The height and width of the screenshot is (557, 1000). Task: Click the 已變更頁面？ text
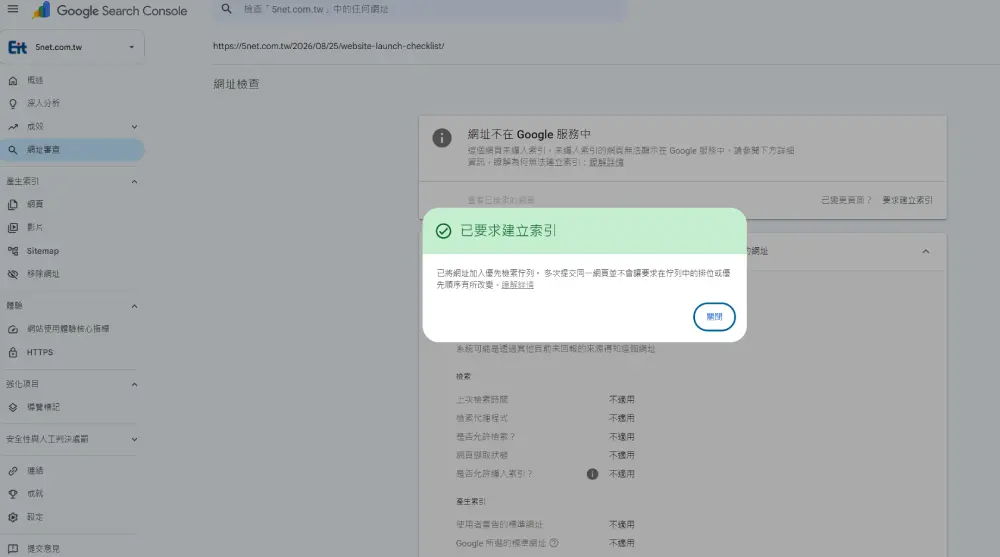846,200
